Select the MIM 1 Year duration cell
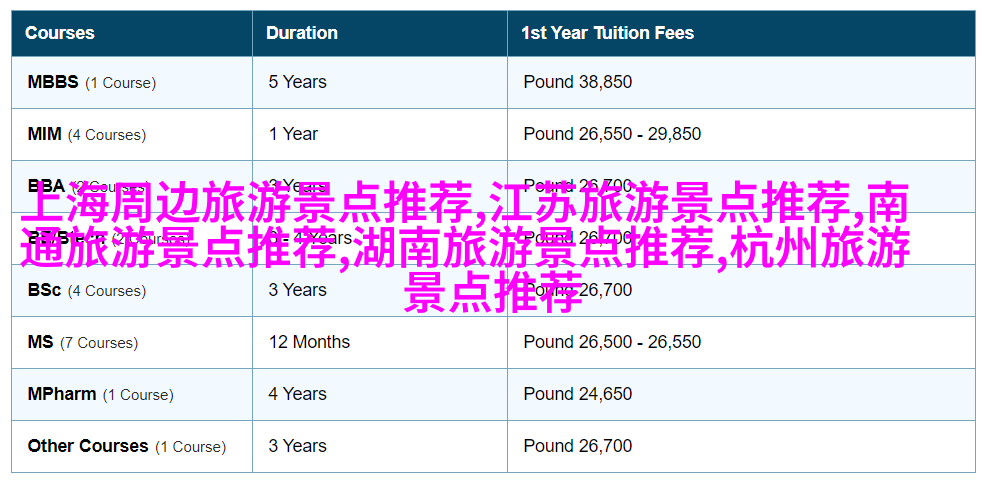The image size is (984, 483). tap(380, 134)
